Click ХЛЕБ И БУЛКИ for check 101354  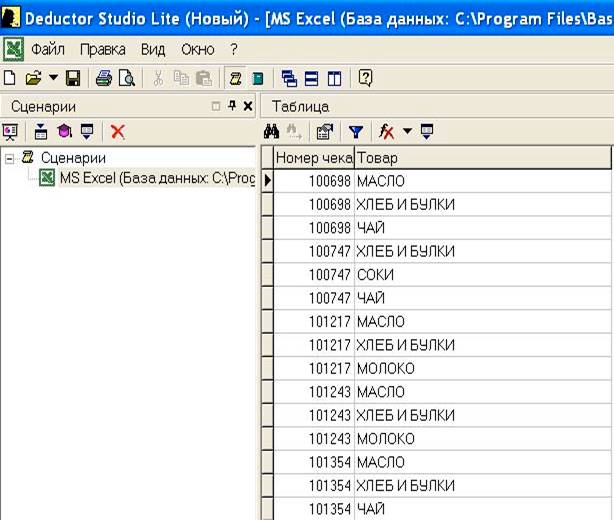[484, 486]
